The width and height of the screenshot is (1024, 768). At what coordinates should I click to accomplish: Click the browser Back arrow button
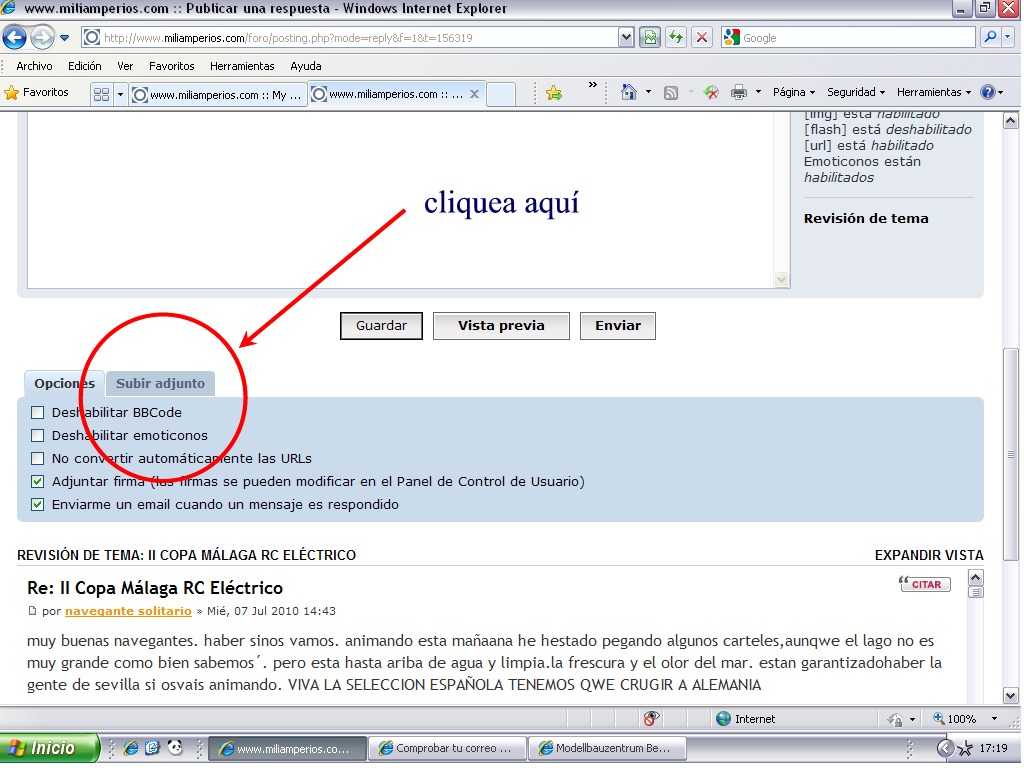click(15, 38)
